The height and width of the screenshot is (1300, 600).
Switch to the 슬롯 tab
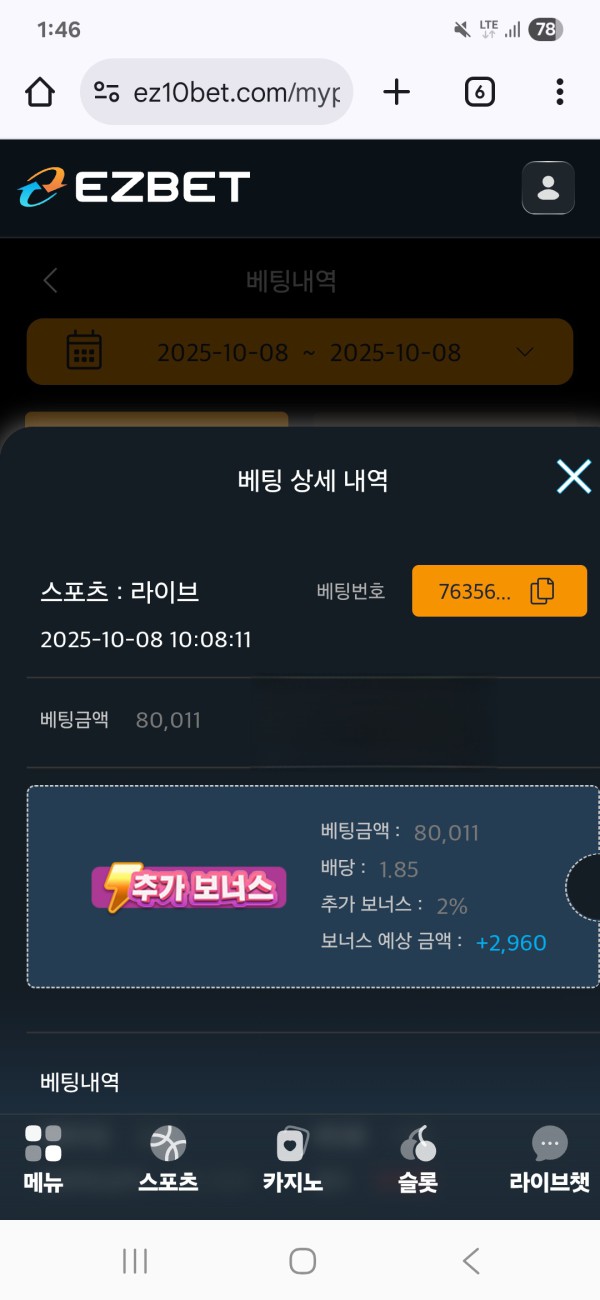[x=418, y=1159]
